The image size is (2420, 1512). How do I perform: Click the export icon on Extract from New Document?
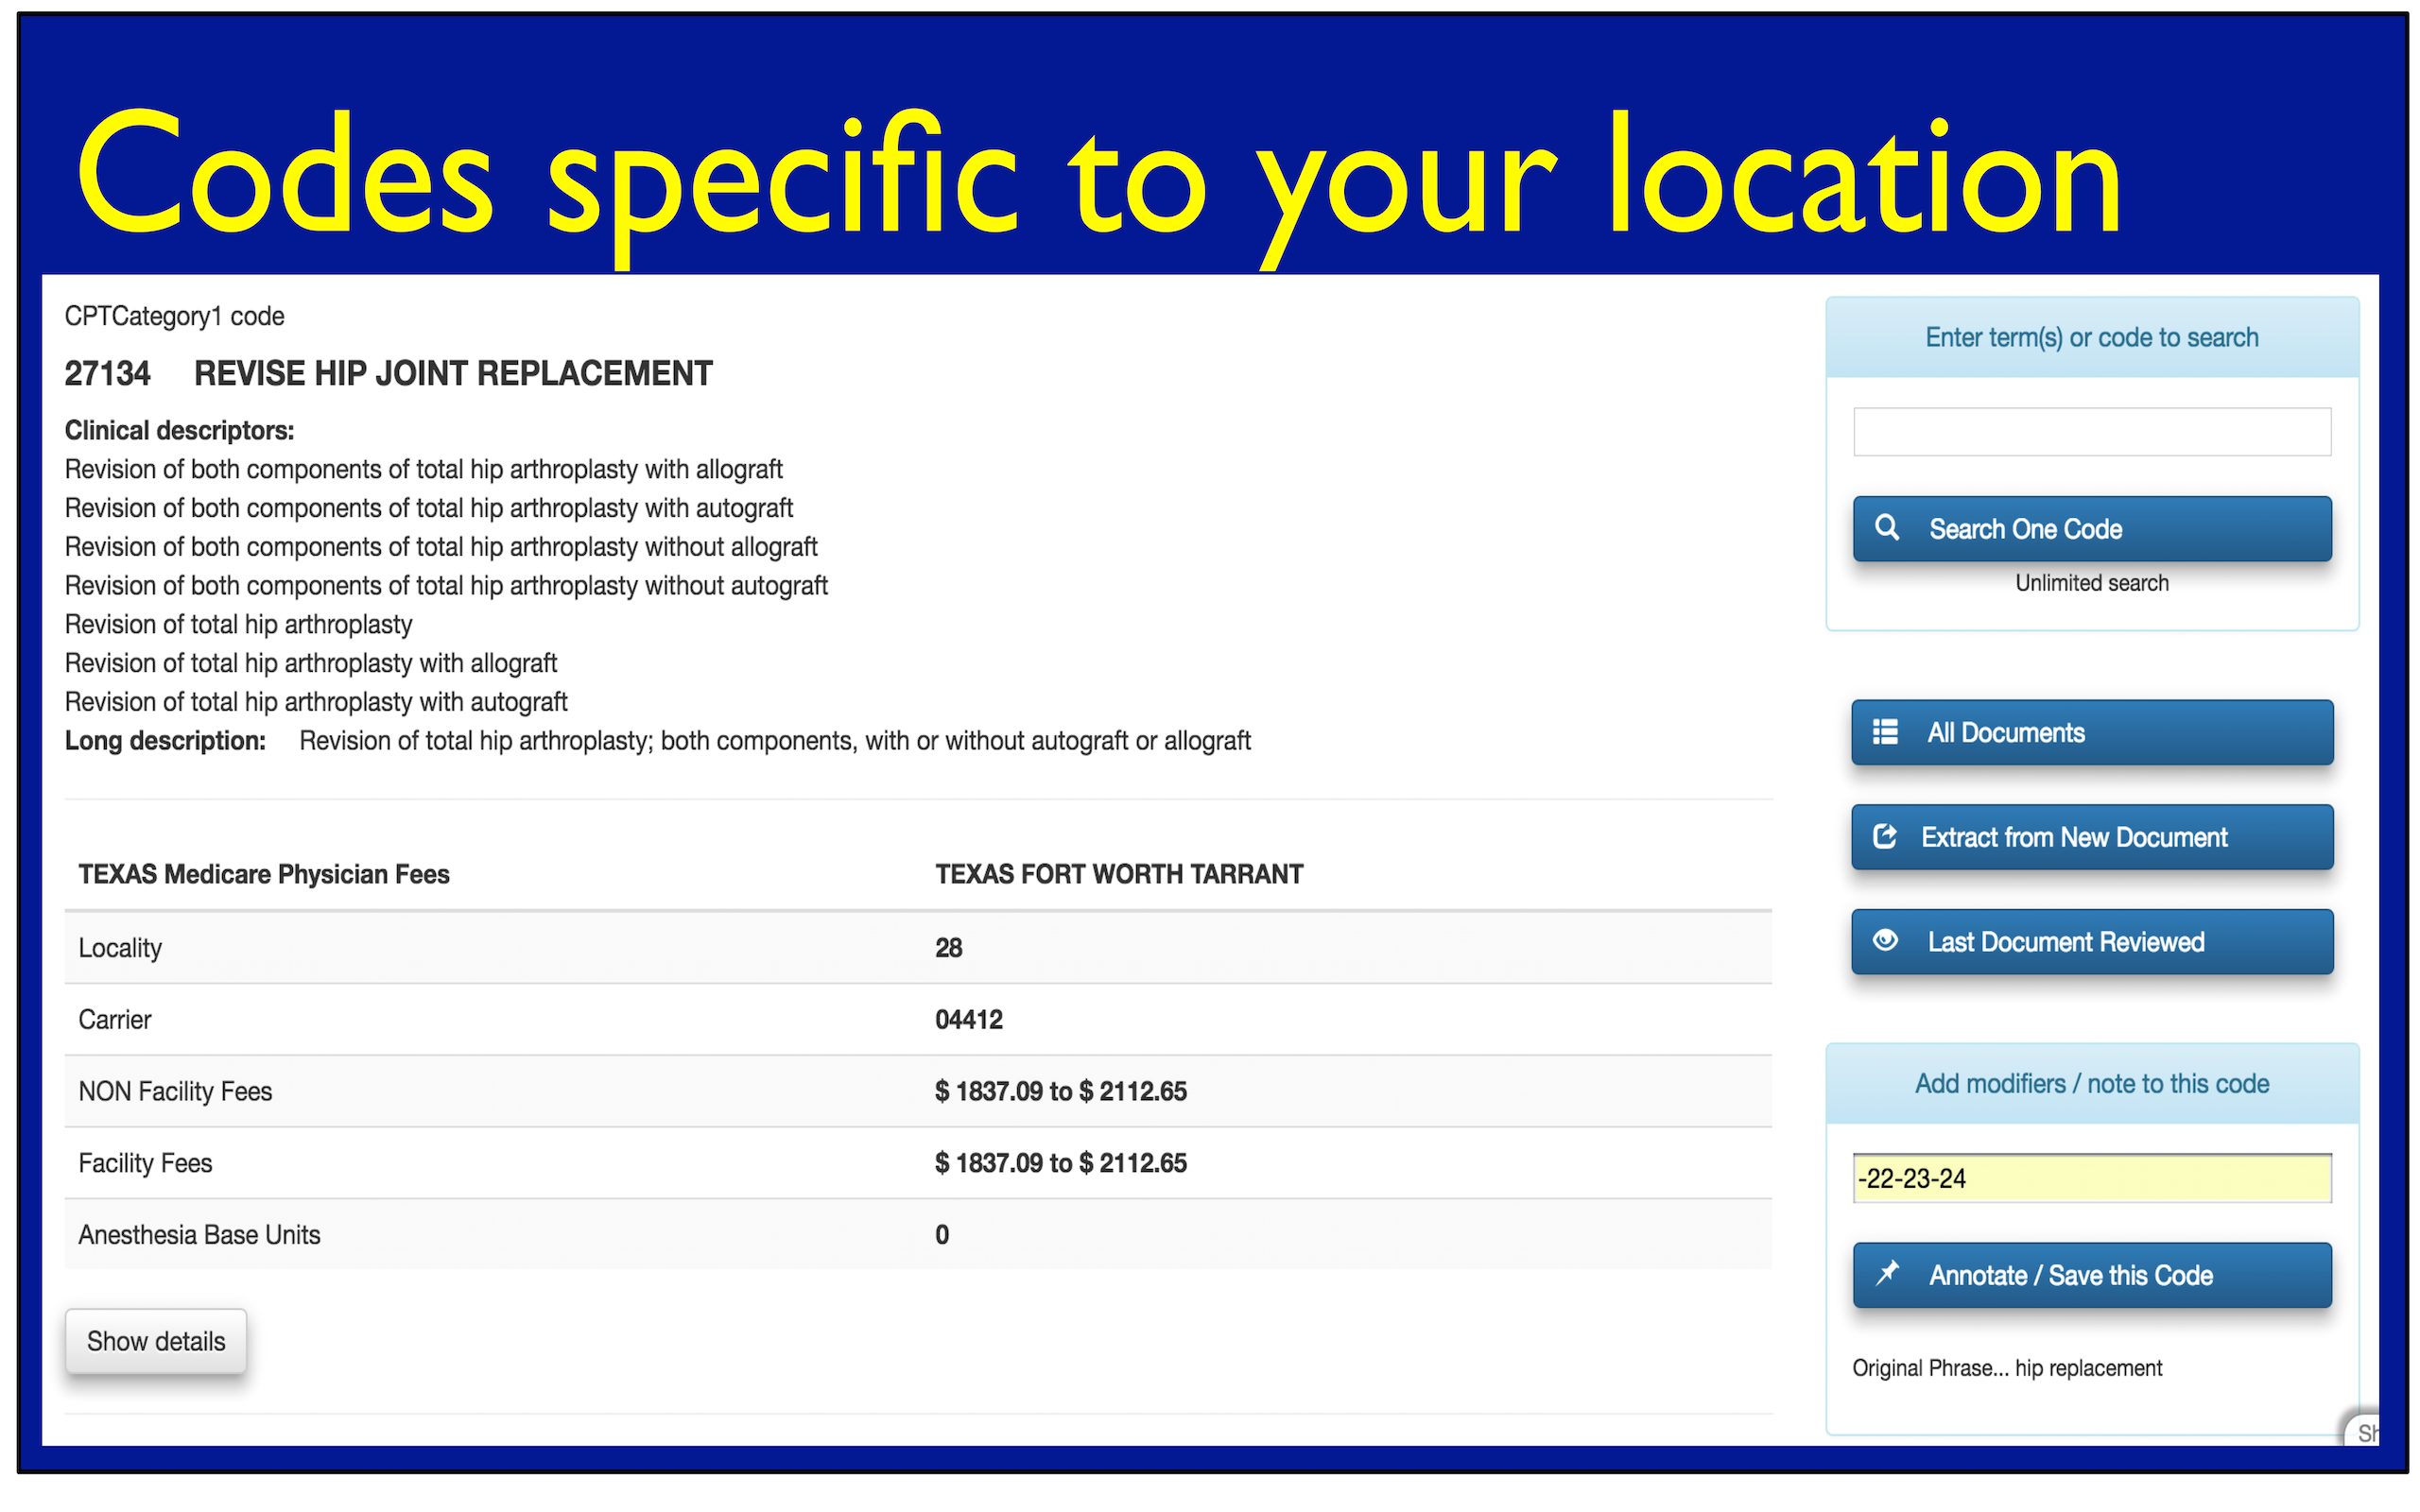tap(1884, 837)
